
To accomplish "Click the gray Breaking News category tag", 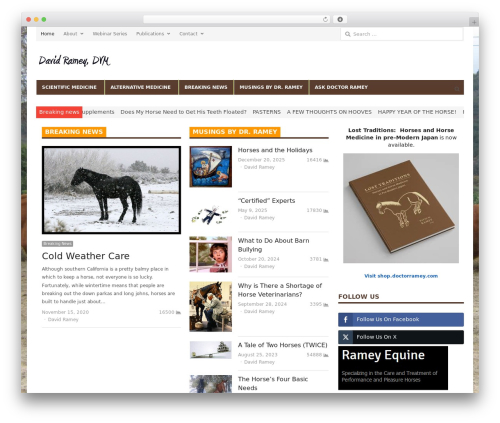I will (x=57, y=244).
